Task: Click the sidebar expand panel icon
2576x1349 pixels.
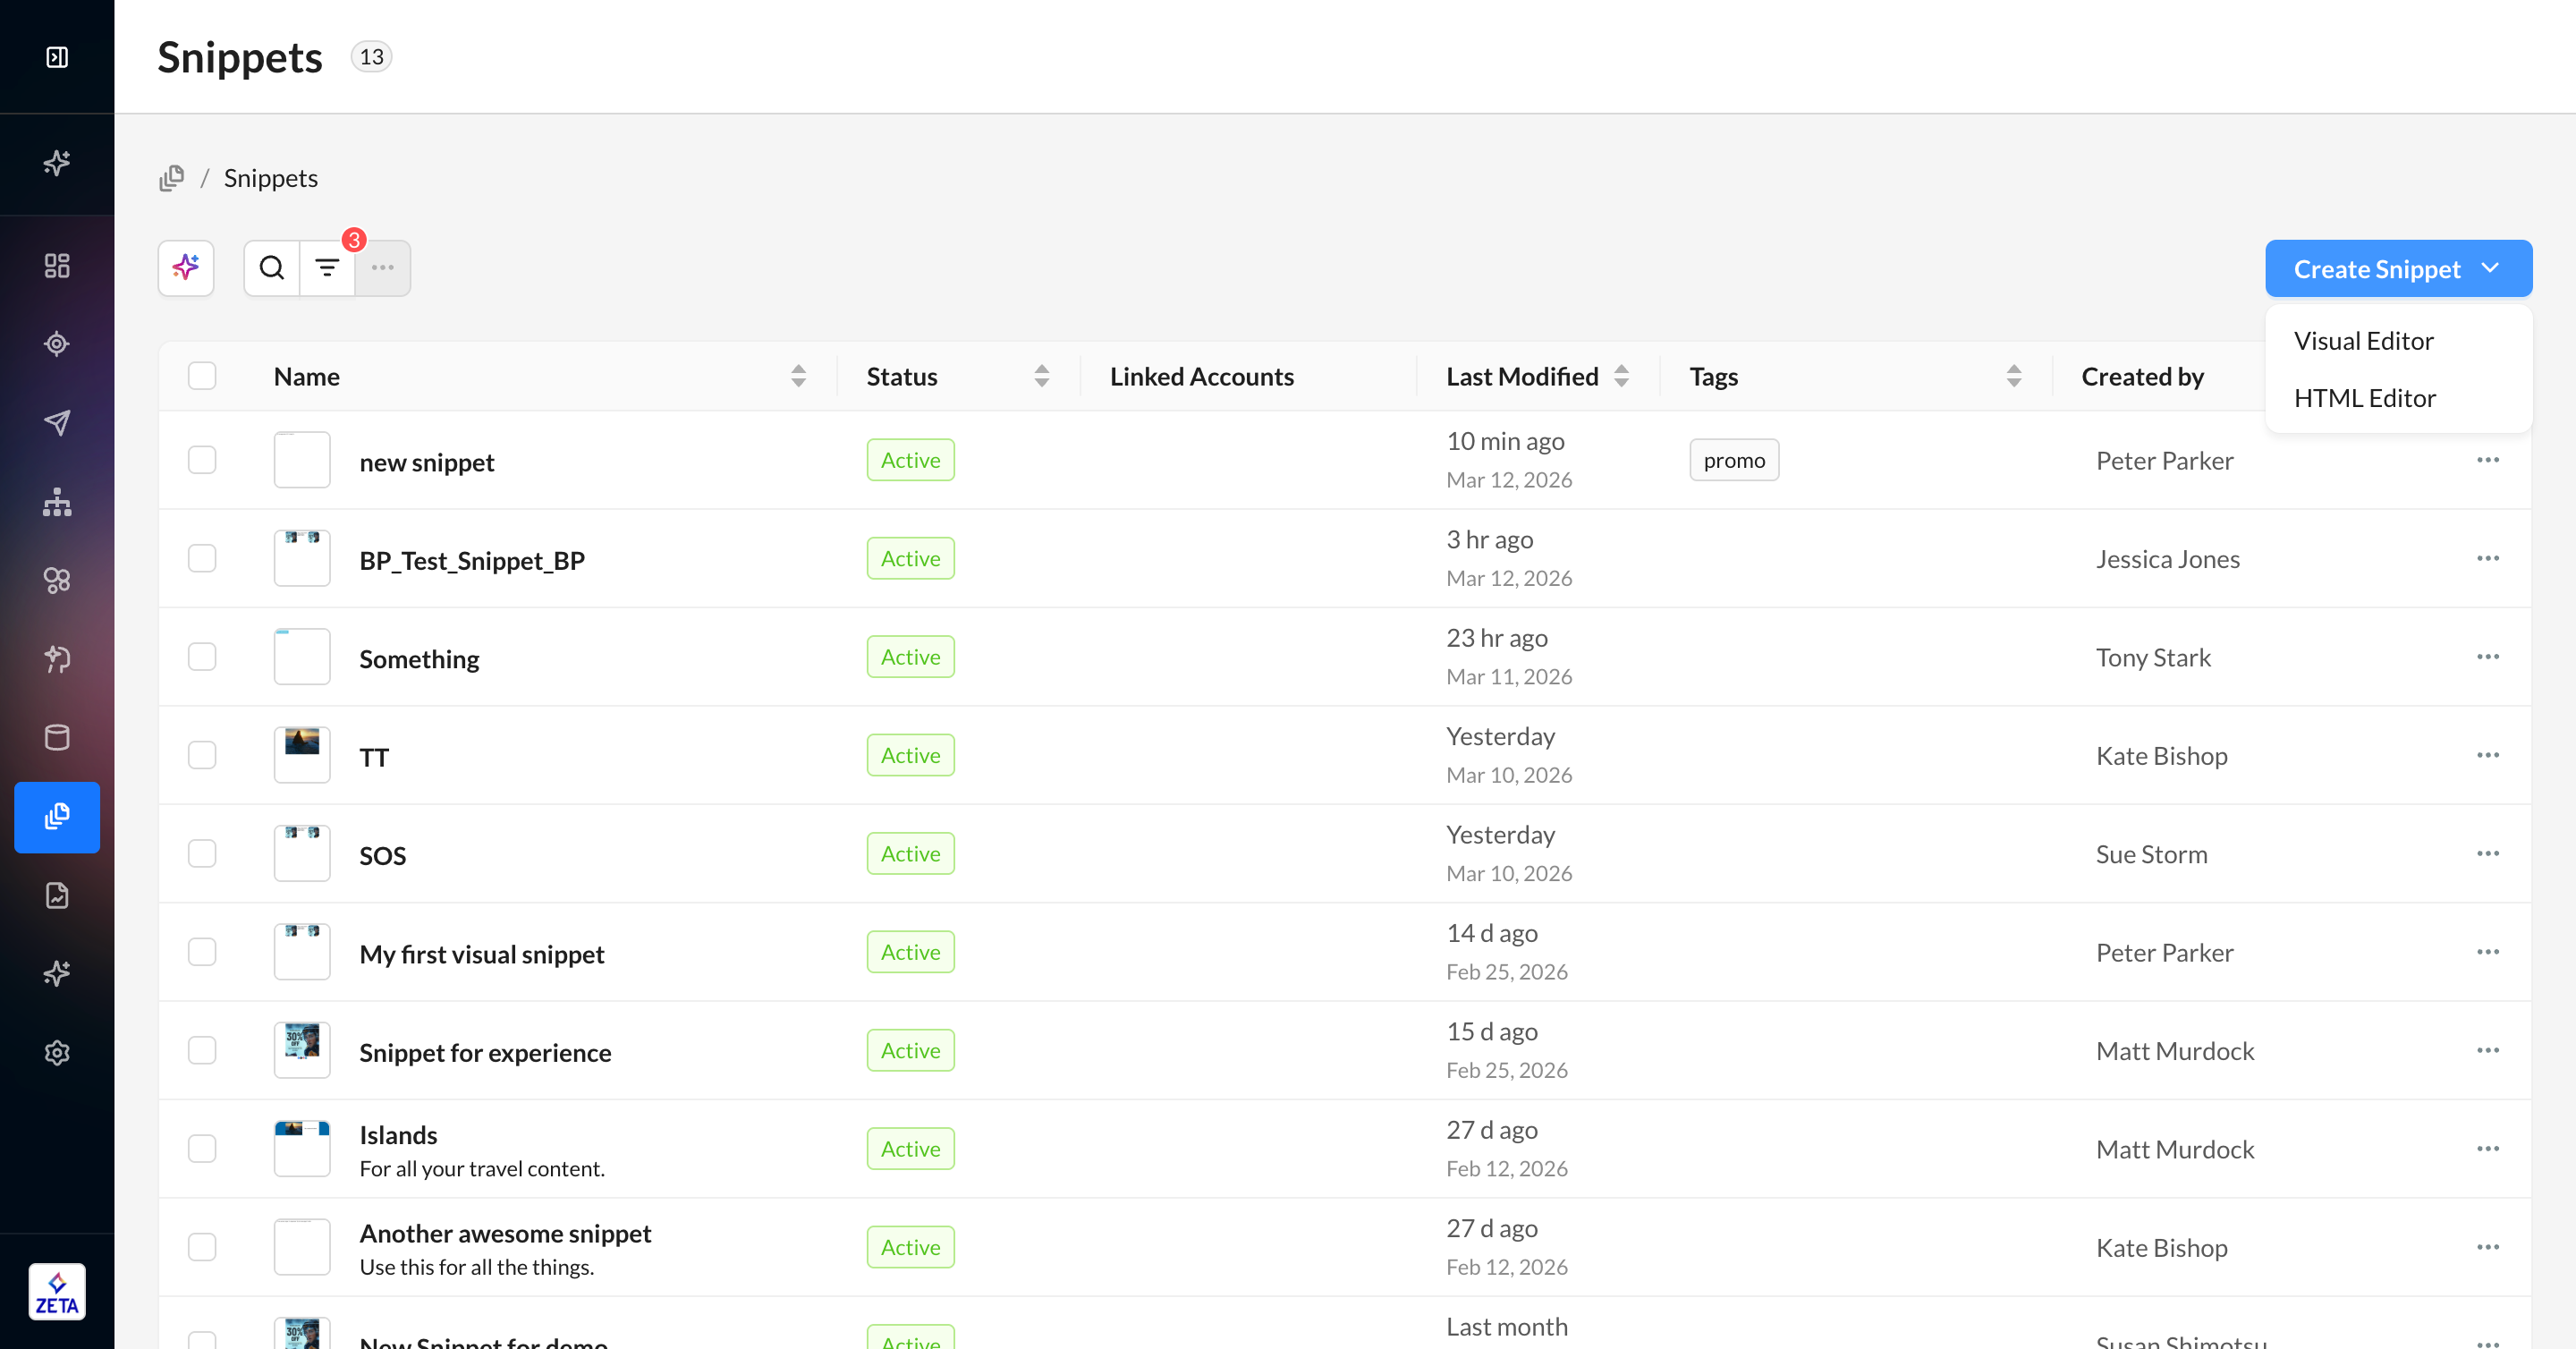Action: coord(57,57)
